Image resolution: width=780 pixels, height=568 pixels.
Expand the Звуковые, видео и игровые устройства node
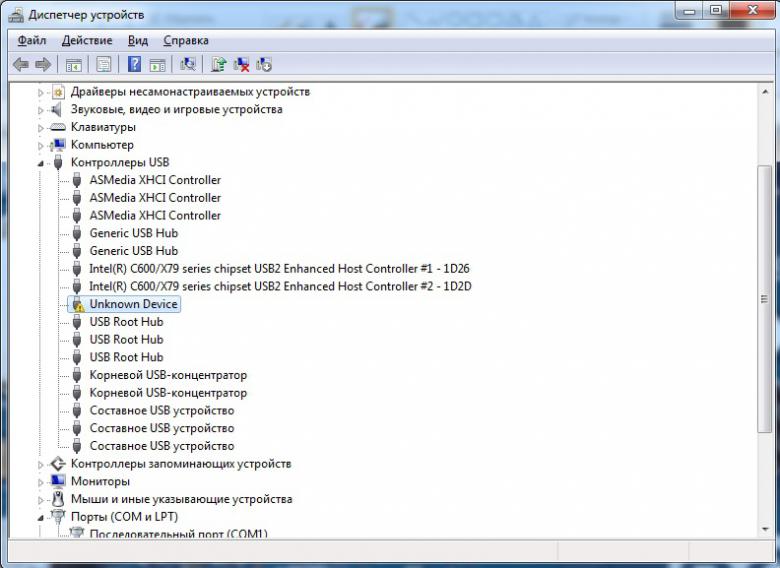point(41,110)
